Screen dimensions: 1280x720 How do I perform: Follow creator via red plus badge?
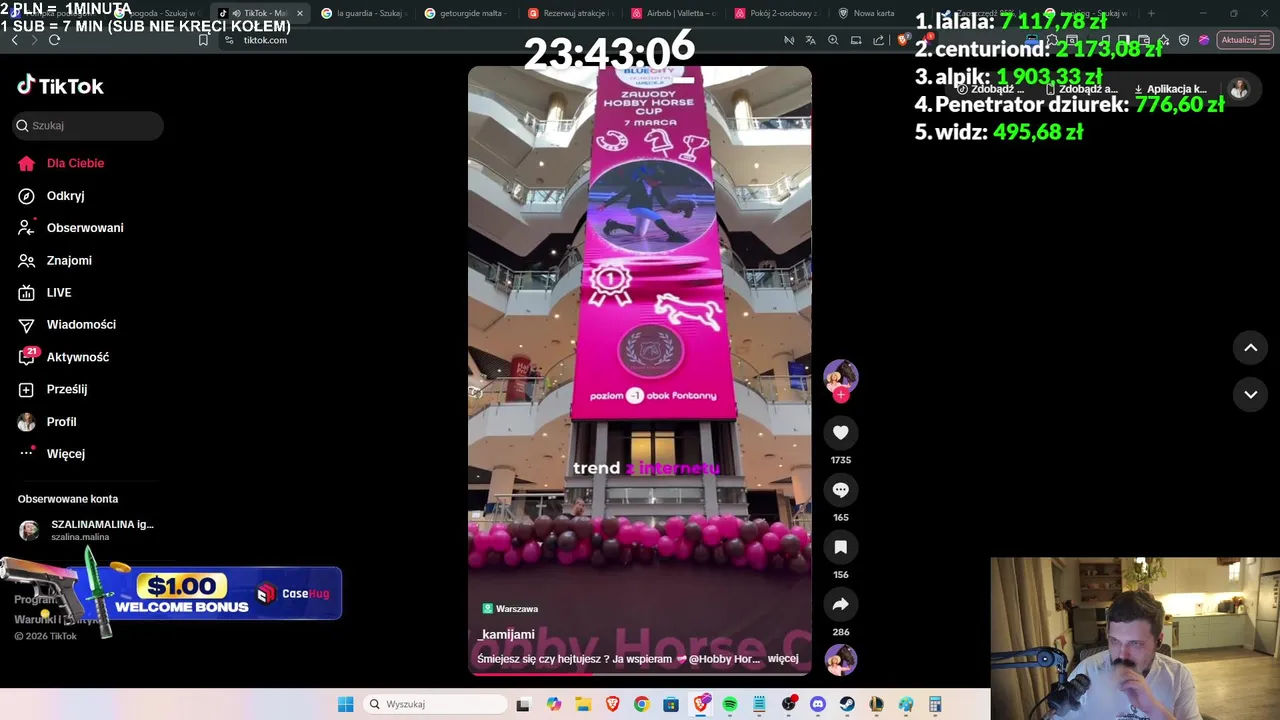[840, 395]
